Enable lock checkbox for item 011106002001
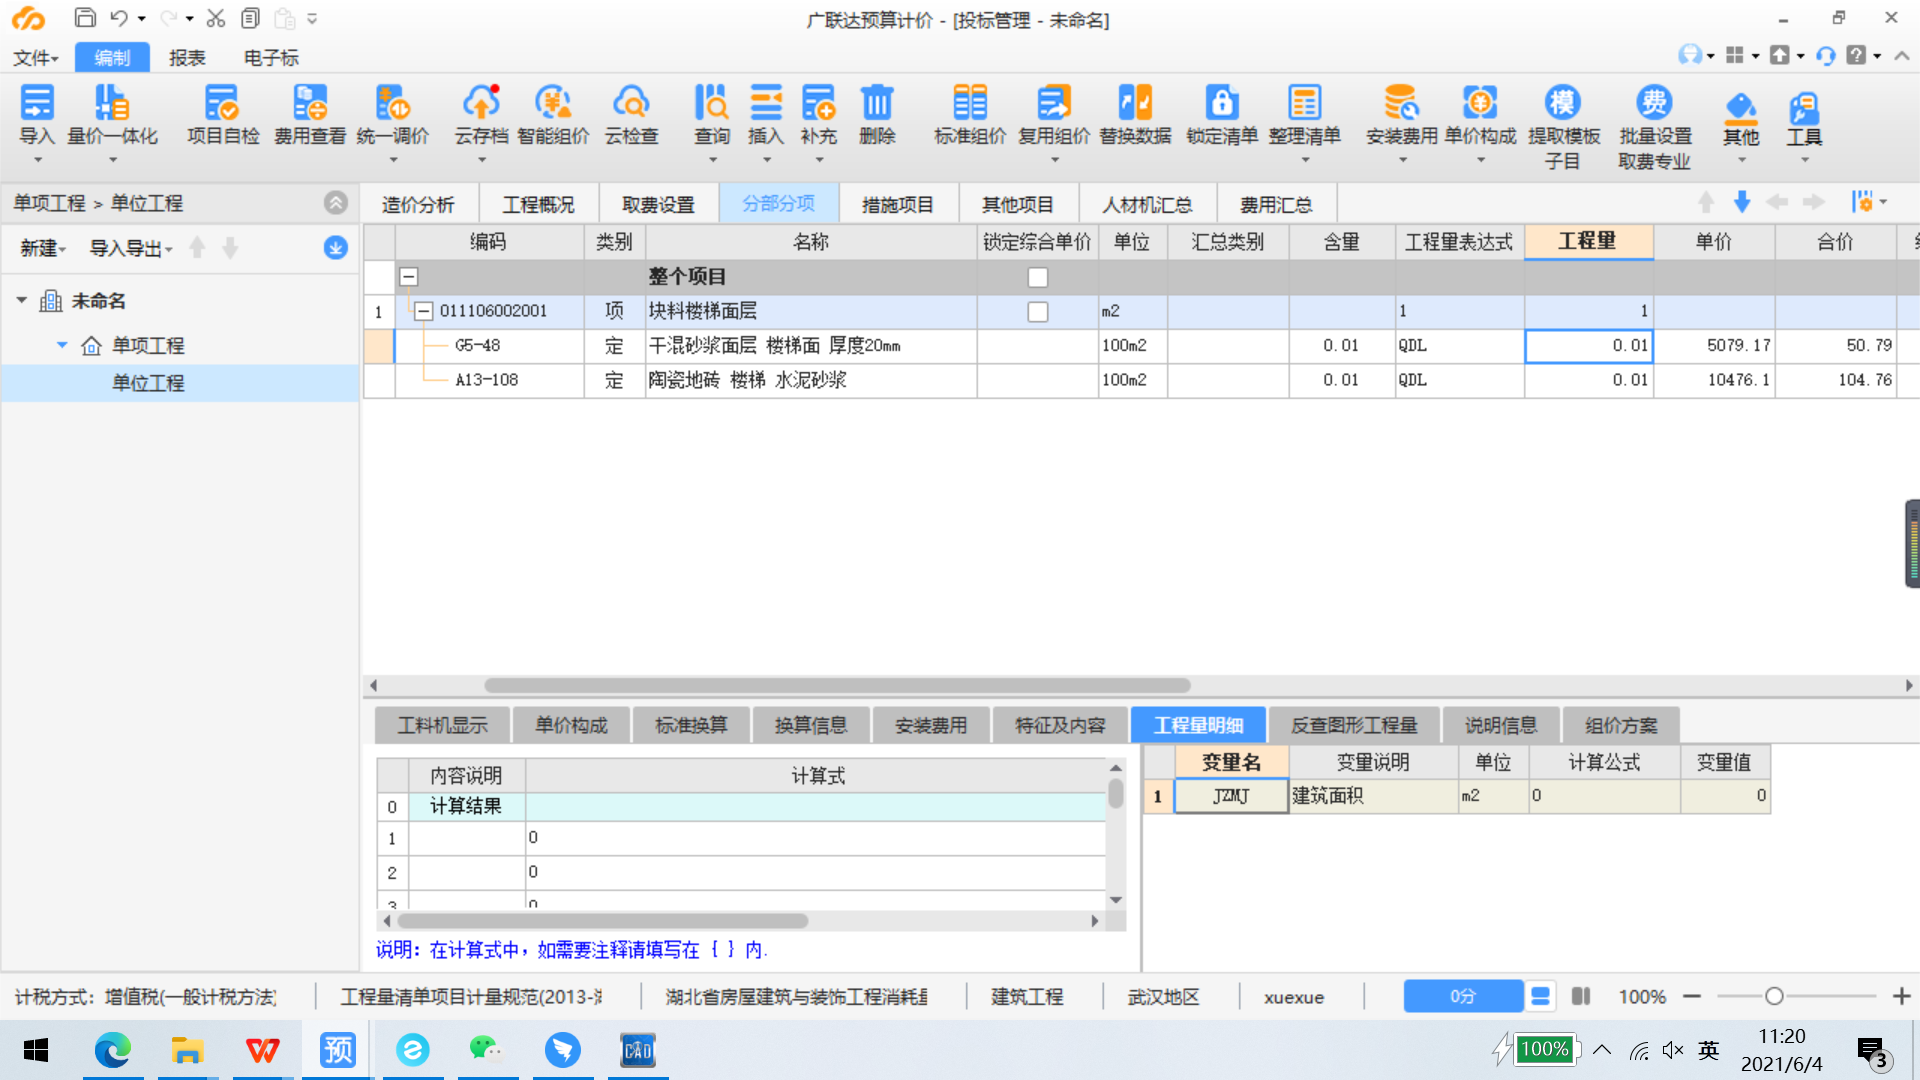 pyautogui.click(x=1038, y=311)
